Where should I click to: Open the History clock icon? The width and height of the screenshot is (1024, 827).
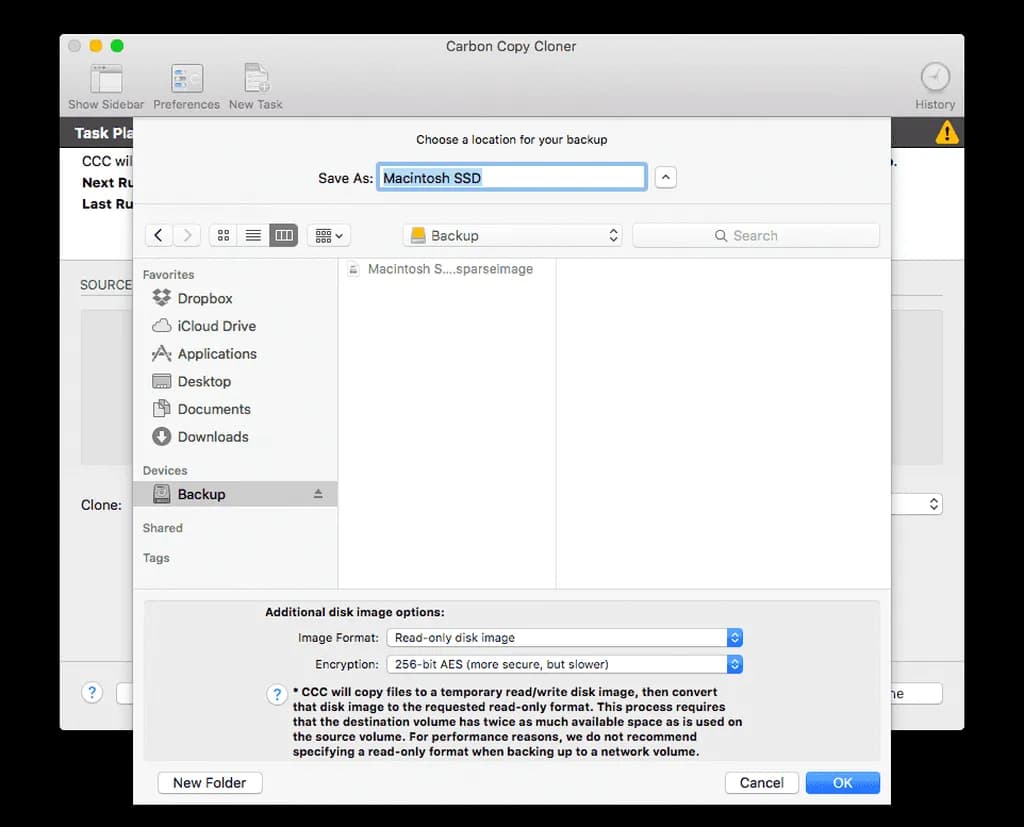[935, 78]
